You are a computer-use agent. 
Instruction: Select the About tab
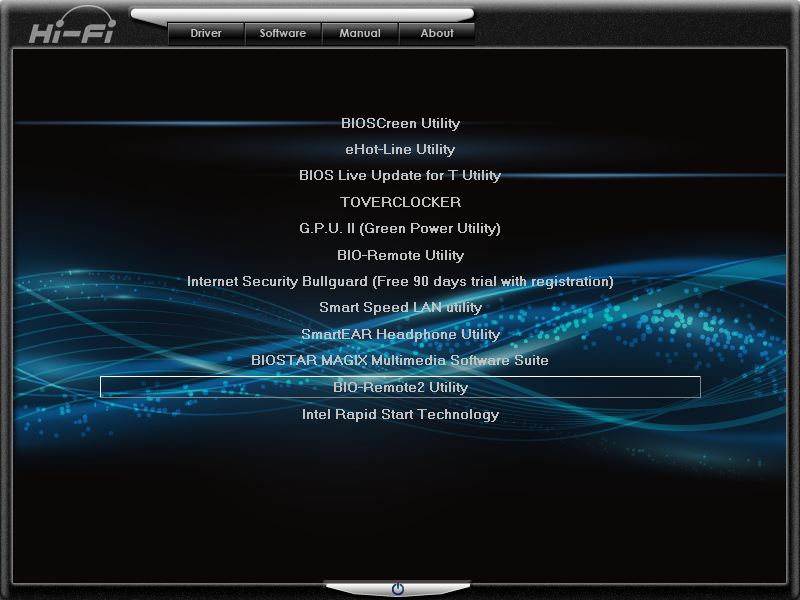437,34
